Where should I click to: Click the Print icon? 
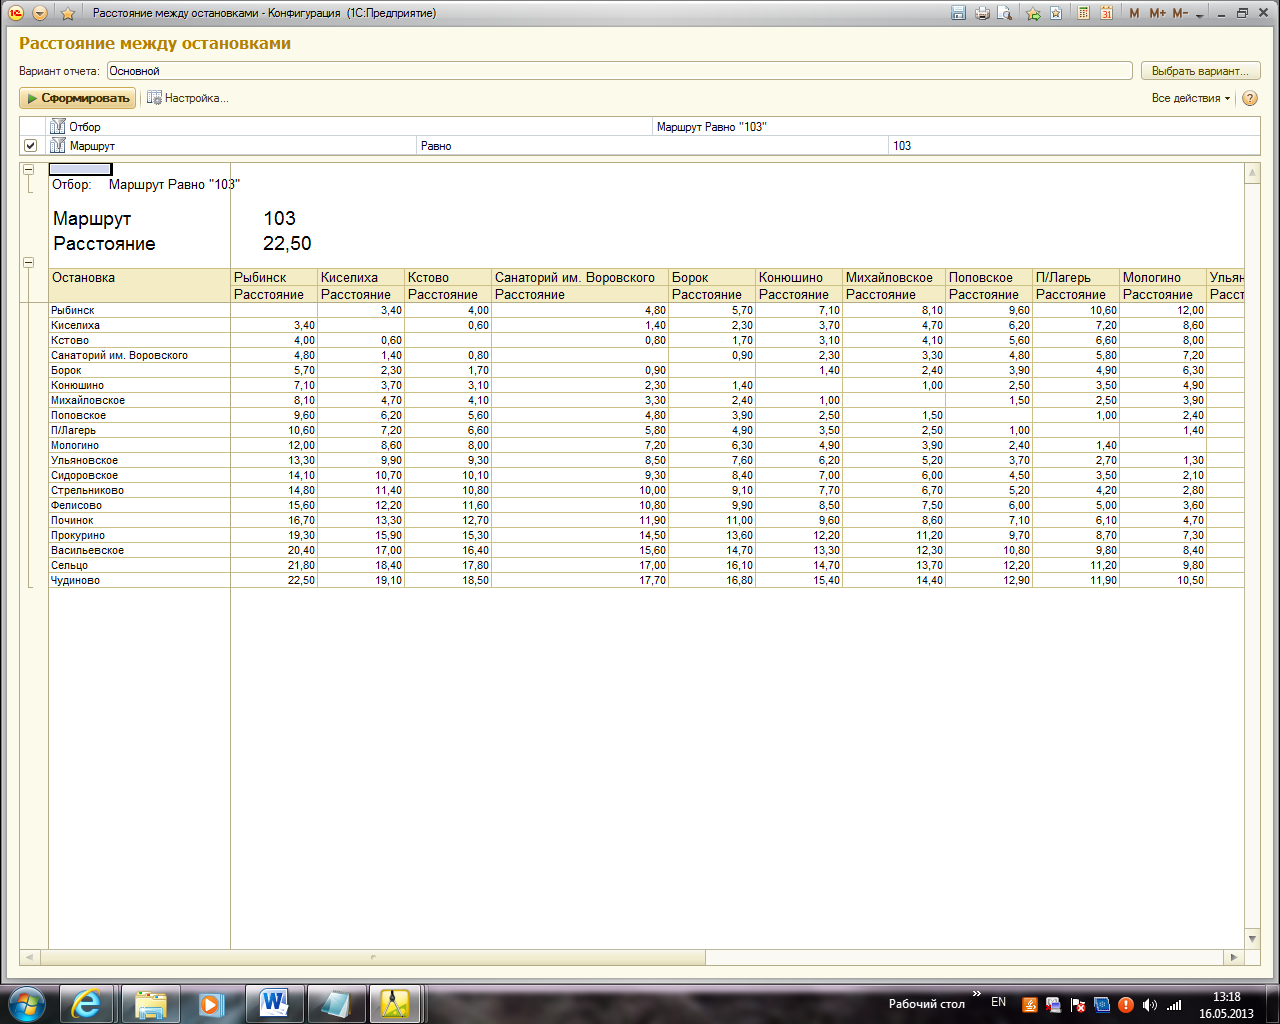pos(982,13)
